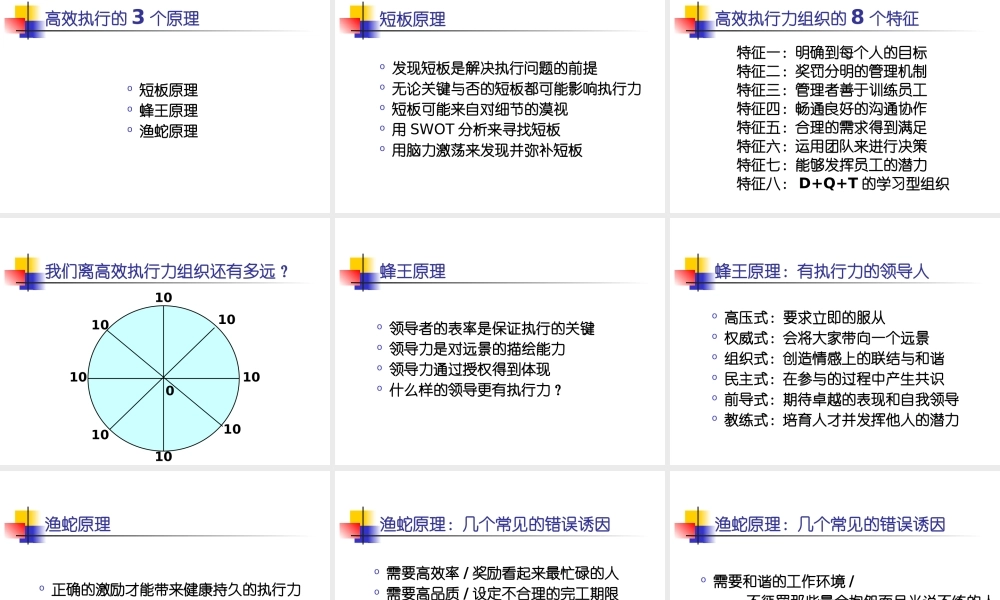1000x600 pixels.
Task: Click the bullet '需要高品质 / 设定不合理的完工期限'
Action: pos(503,593)
